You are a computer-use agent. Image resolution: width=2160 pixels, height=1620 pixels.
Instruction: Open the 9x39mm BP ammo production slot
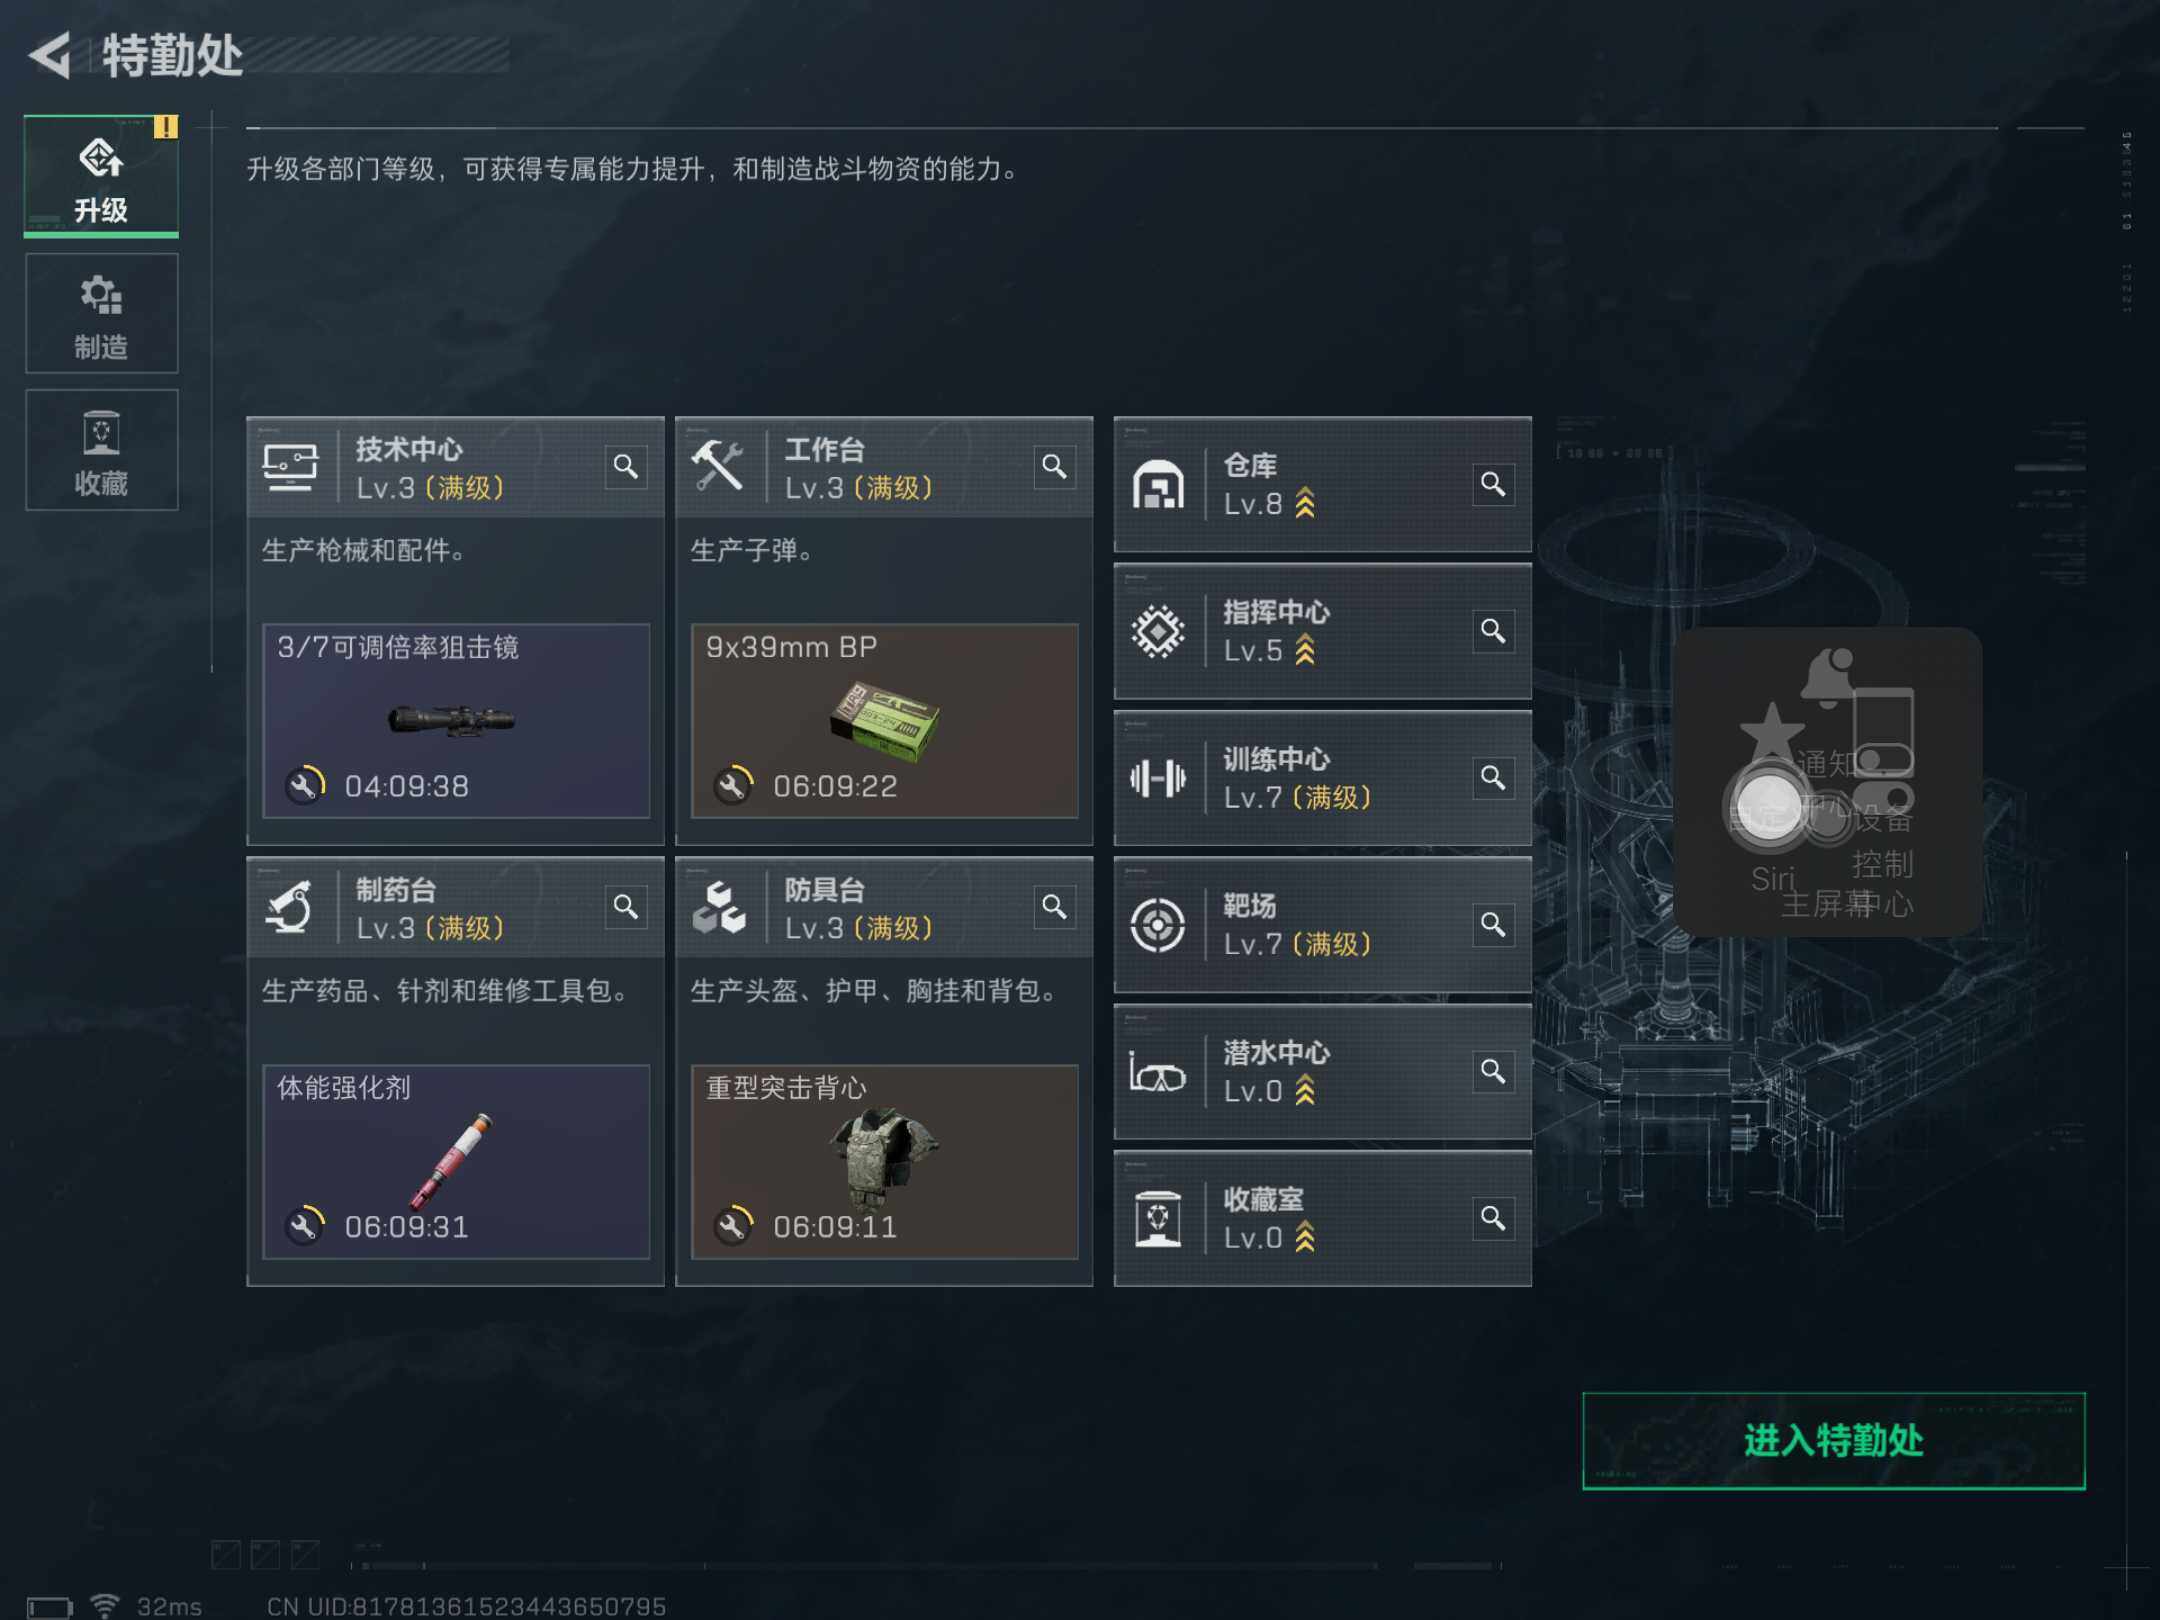click(x=885, y=721)
